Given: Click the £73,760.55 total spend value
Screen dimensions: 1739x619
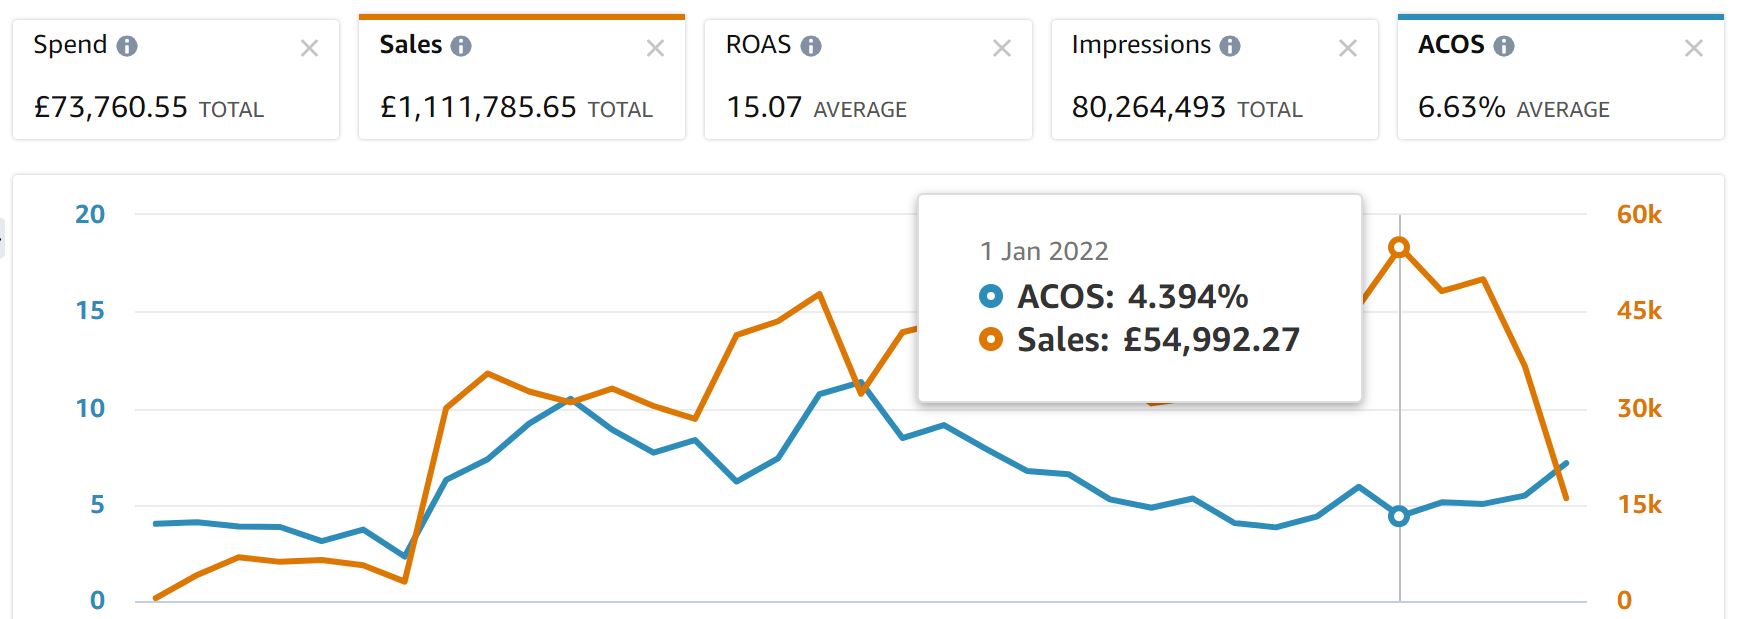Looking at the screenshot, I should coord(111,107).
